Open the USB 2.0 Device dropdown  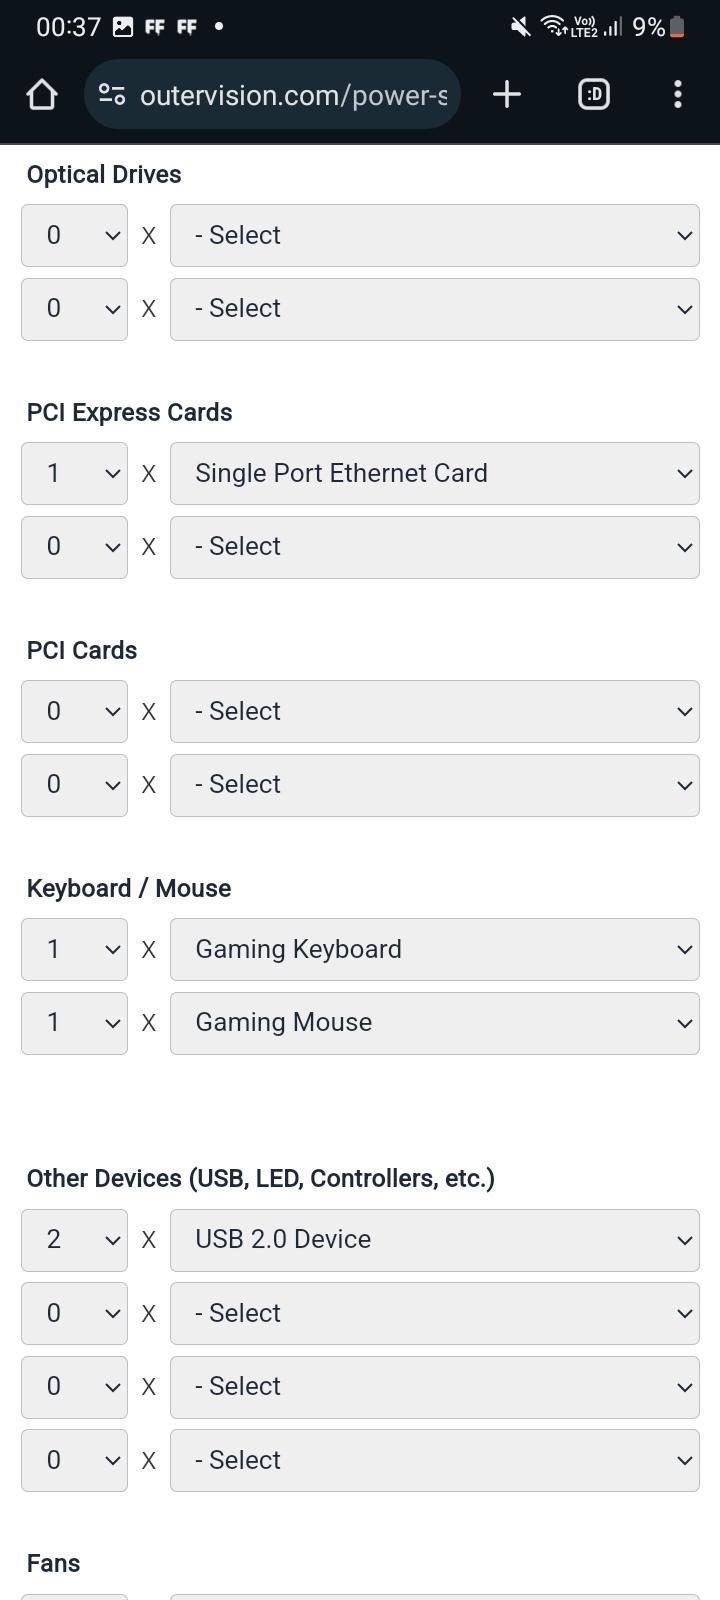(435, 1240)
